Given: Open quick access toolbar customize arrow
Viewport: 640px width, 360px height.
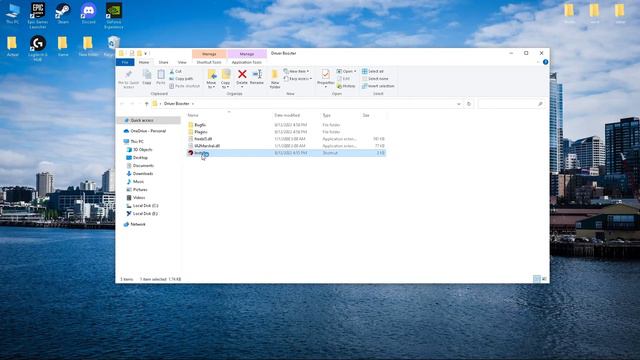Looking at the screenshot, I should pos(146,53).
